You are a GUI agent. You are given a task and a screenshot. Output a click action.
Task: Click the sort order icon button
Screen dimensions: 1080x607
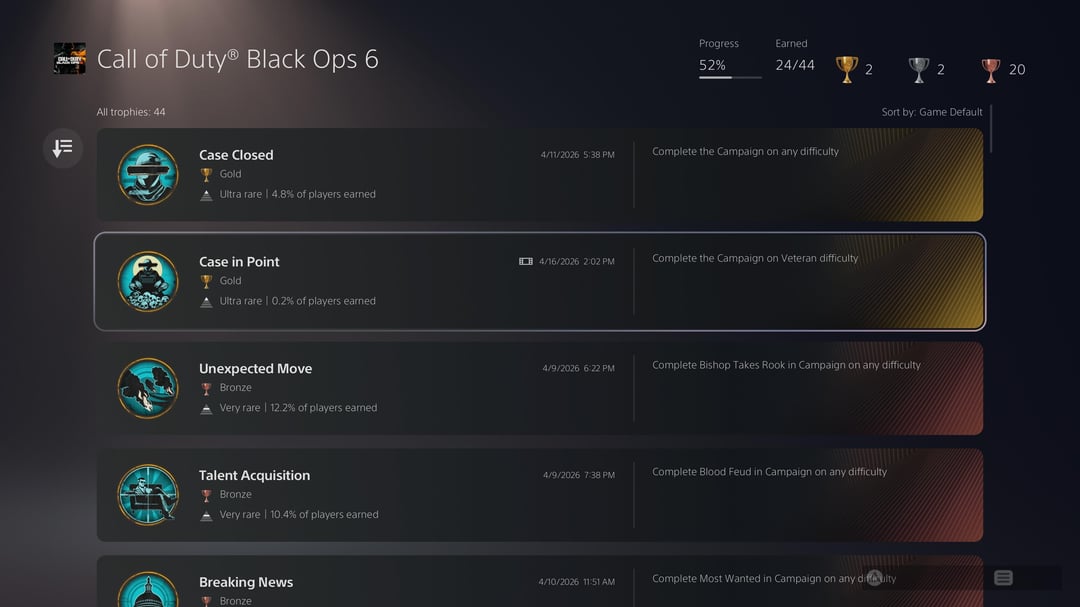(x=63, y=148)
